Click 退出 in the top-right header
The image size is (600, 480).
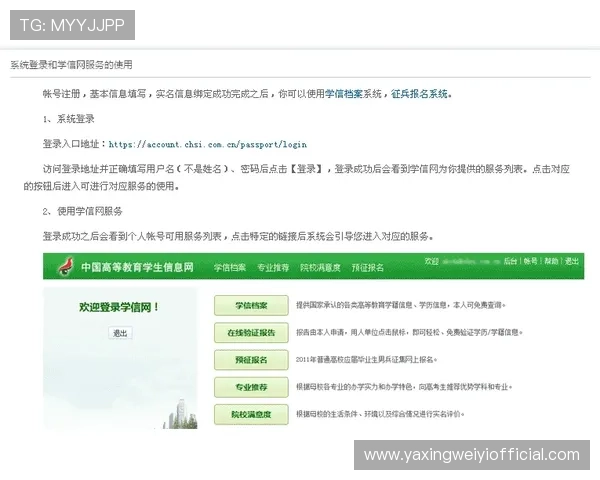coord(572,261)
